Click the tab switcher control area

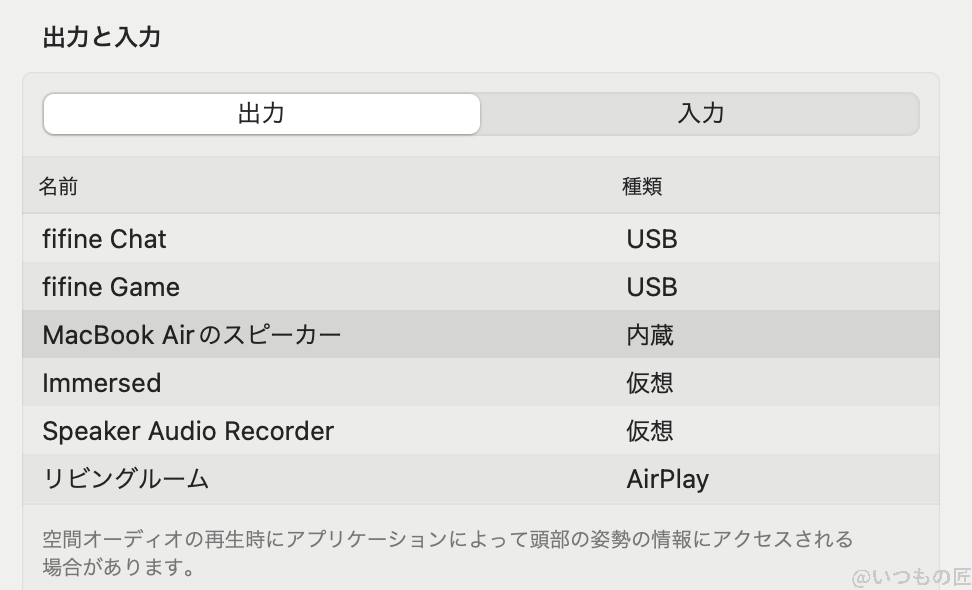(x=480, y=113)
